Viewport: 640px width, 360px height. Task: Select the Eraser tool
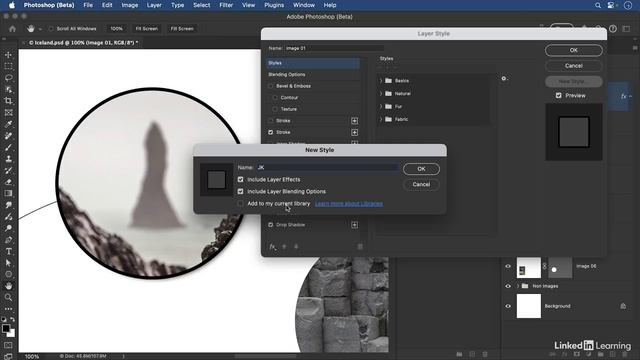coord(8,182)
